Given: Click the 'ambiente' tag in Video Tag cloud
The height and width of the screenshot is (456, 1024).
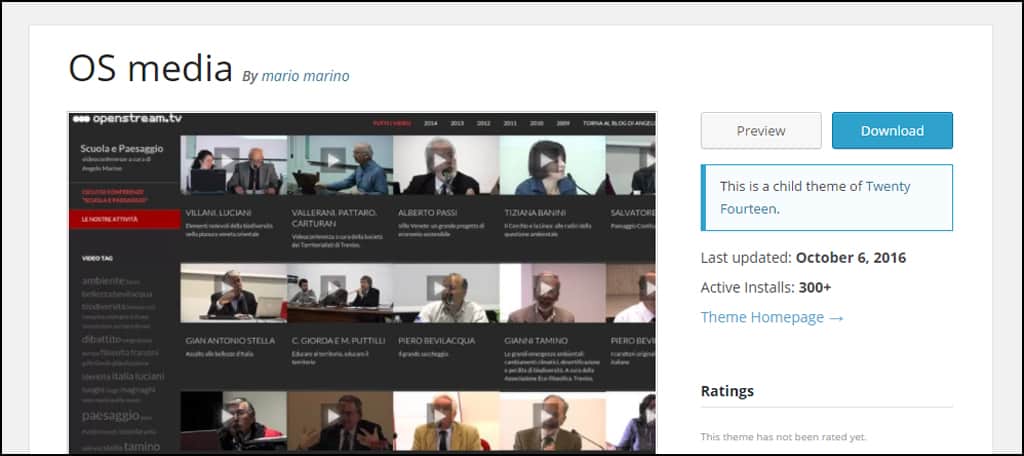Looking at the screenshot, I should (x=102, y=281).
